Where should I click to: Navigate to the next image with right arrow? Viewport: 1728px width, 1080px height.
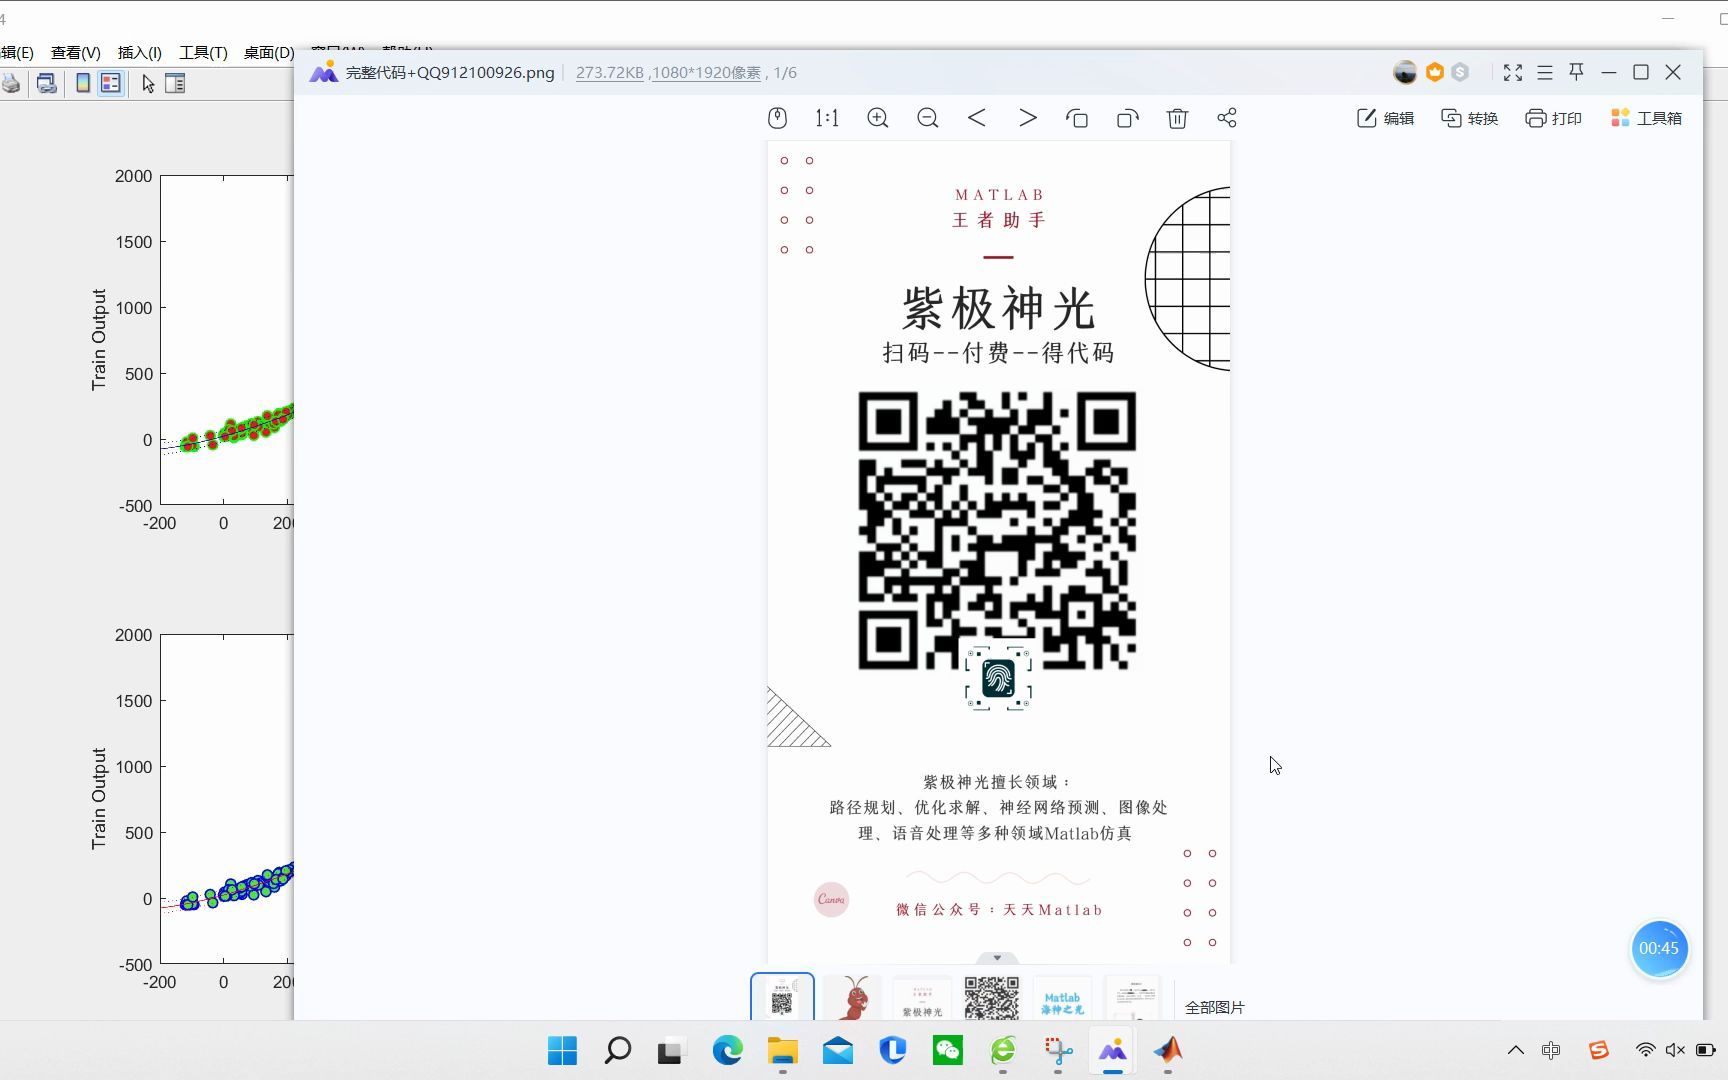[x=1027, y=117]
